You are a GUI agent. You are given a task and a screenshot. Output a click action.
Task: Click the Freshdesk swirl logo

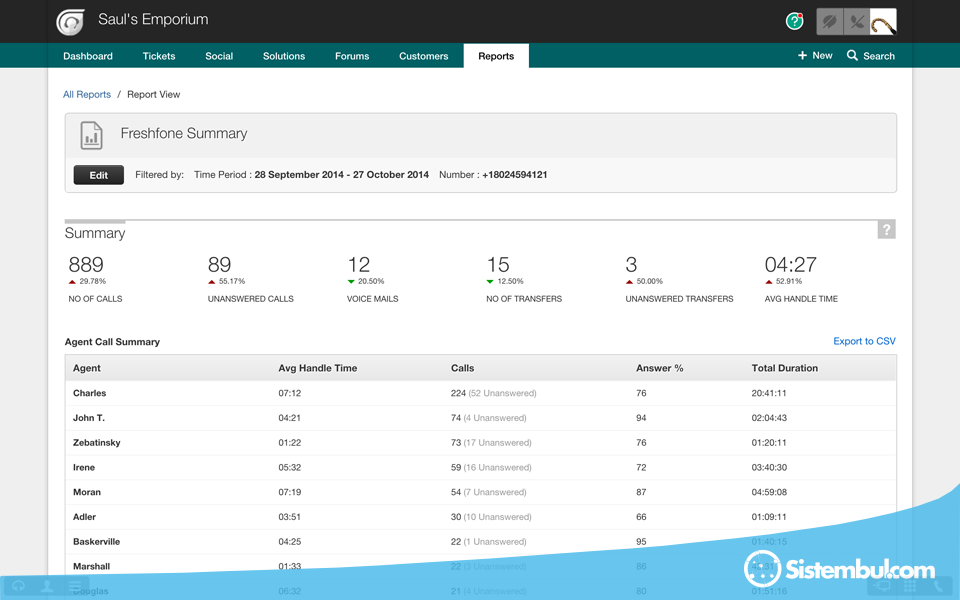(70, 22)
